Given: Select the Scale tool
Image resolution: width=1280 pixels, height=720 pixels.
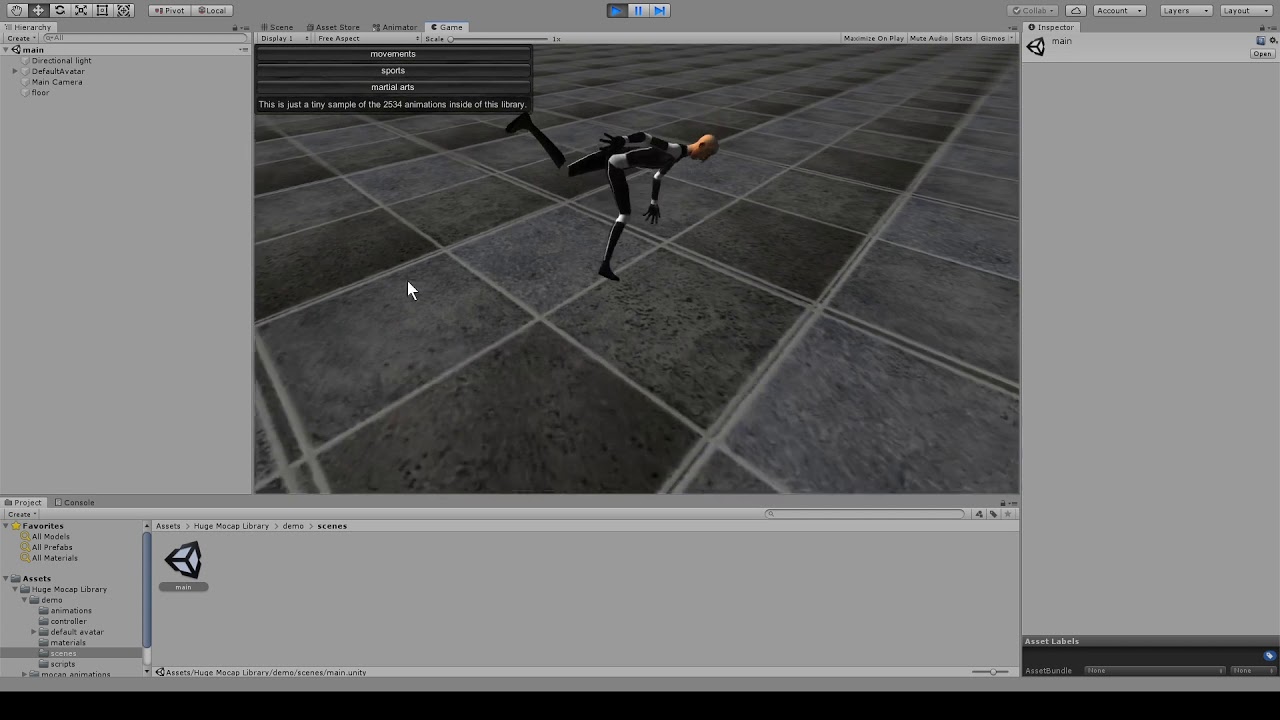Looking at the screenshot, I should (x=81, y=10).
